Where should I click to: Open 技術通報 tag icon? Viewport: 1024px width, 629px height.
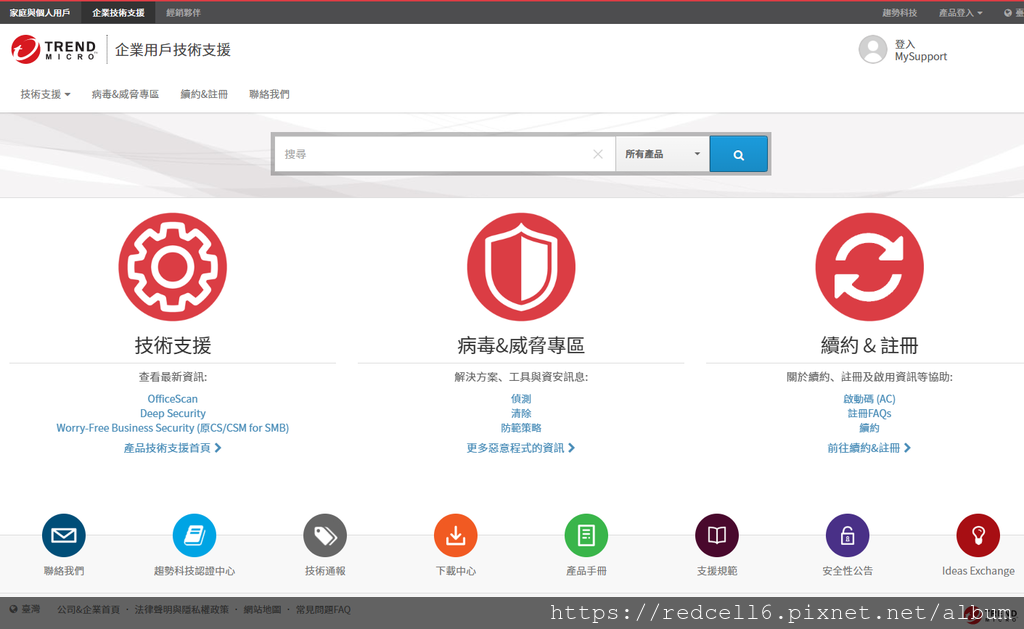[325, 536]
